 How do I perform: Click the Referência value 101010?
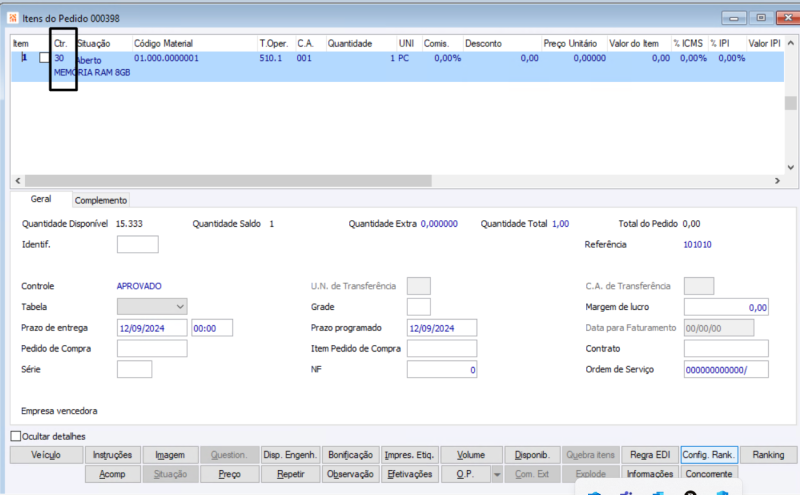pyautogui.click(x=697, y=244)
